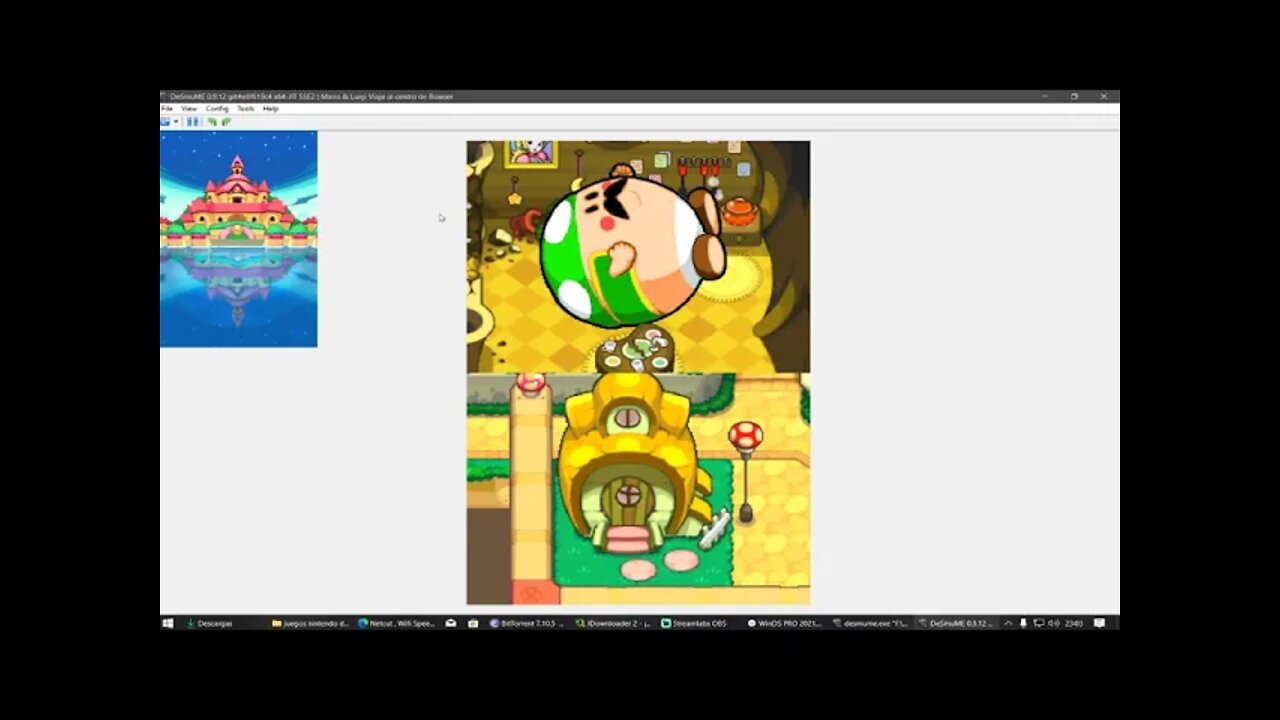Click the castle image thumbnail on the left
The width and height of the screenshot is (1280, 720).
(238, 239)
